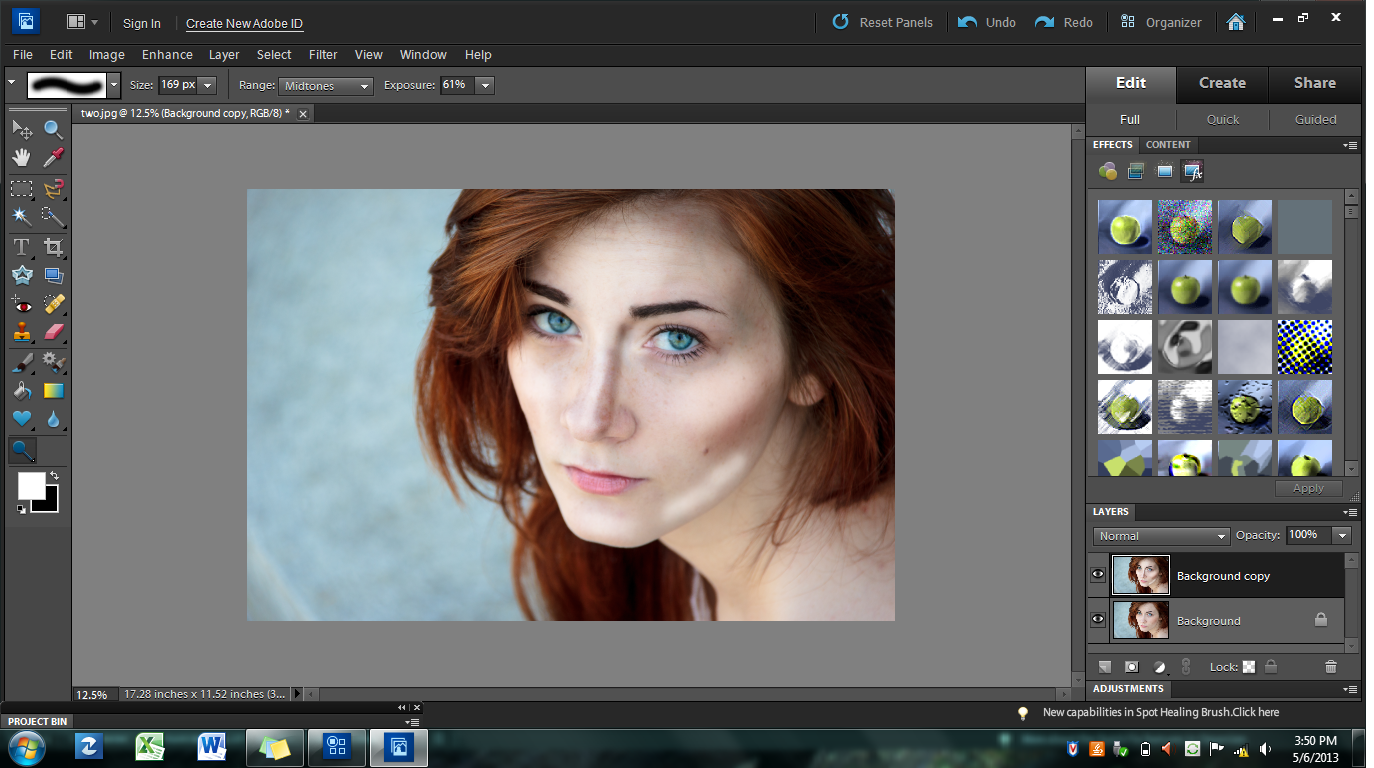Pick the Red Eye Removal tool
The width and height of the screenshot is (1374, 768).
pos(21,304)
